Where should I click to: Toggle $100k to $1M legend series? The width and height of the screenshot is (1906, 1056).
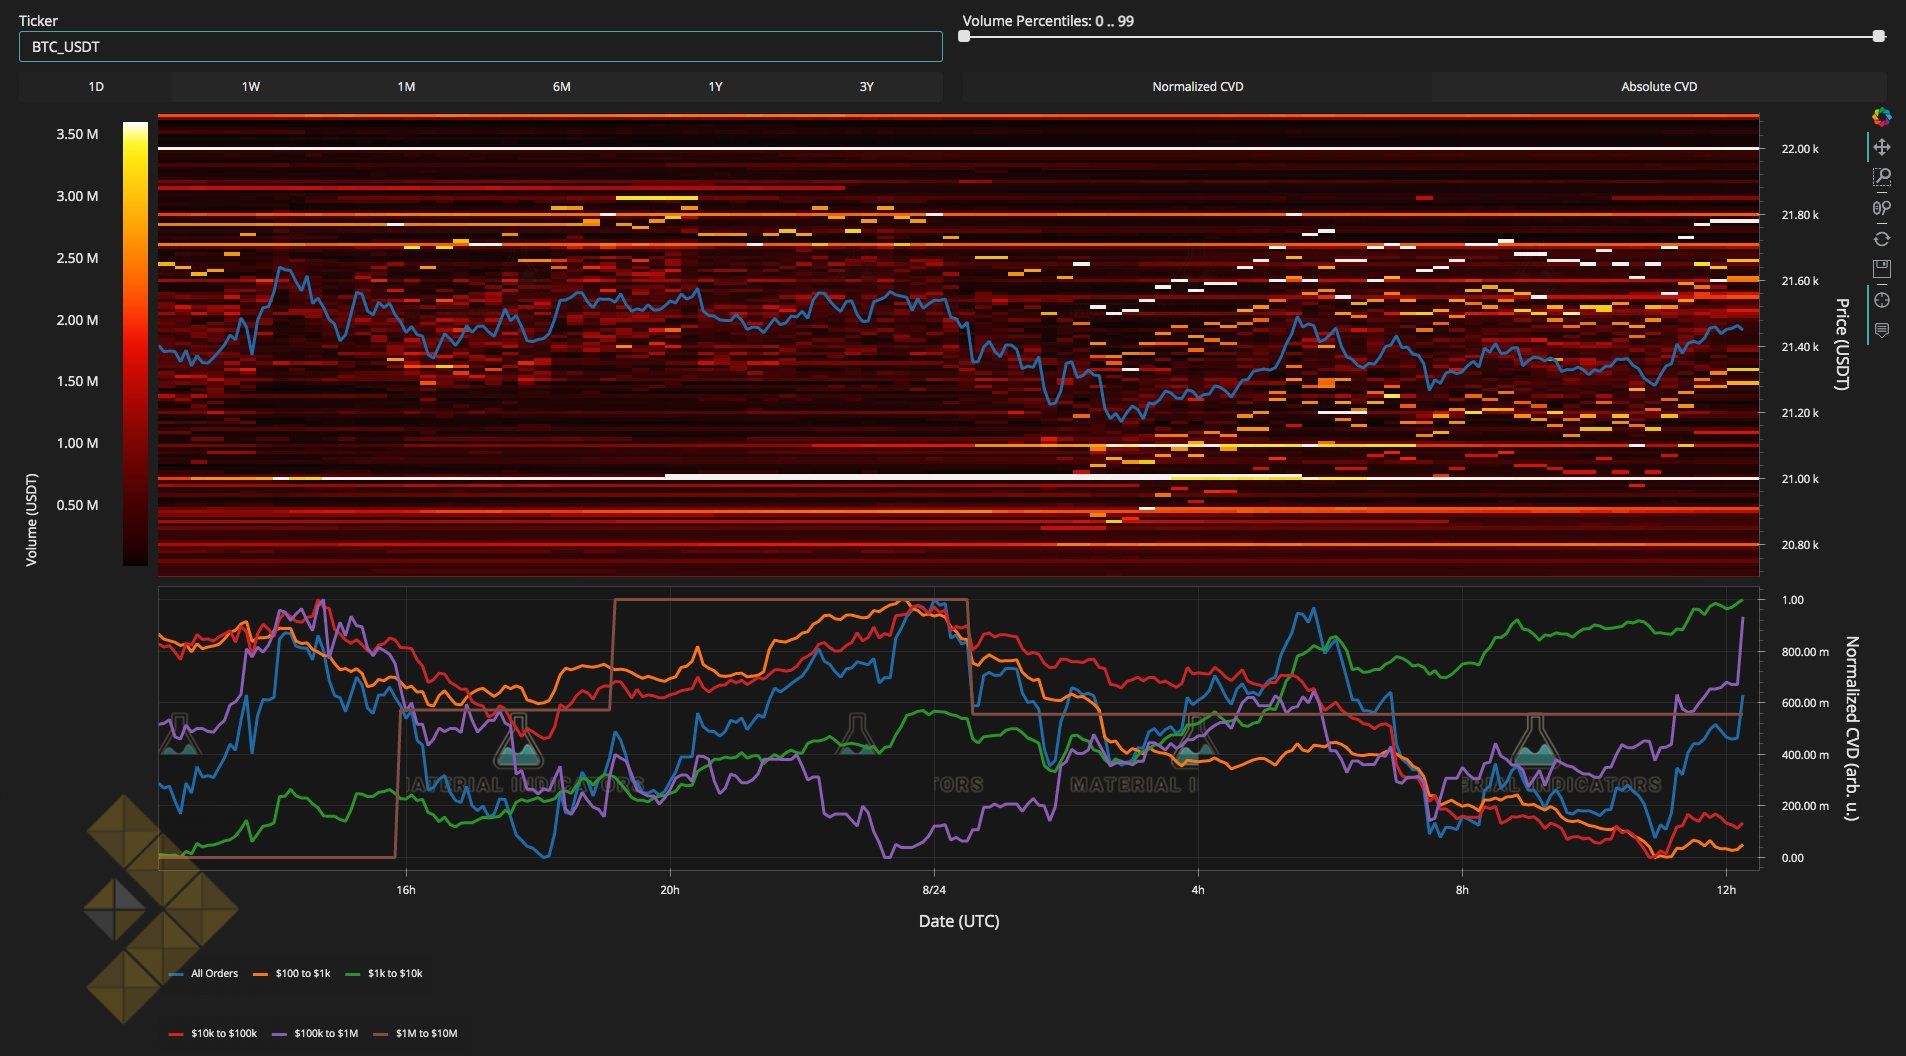point(315,1033)
